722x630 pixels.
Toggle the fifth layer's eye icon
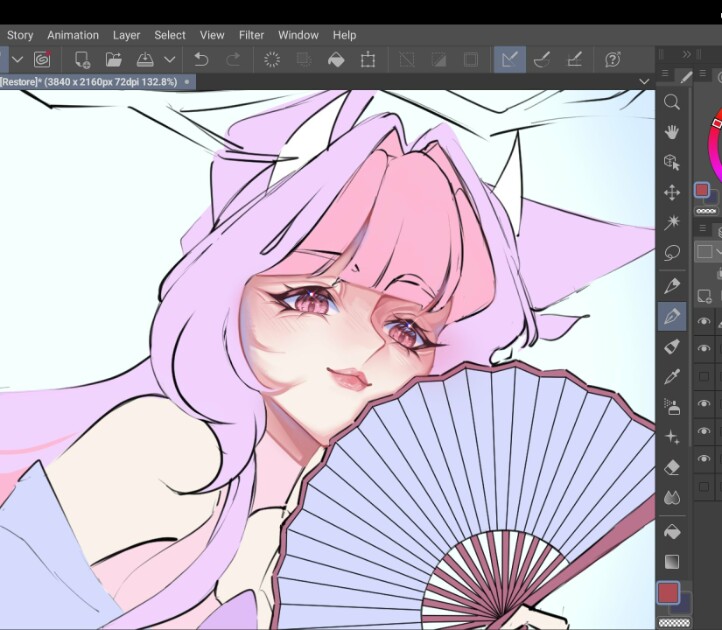704,431
